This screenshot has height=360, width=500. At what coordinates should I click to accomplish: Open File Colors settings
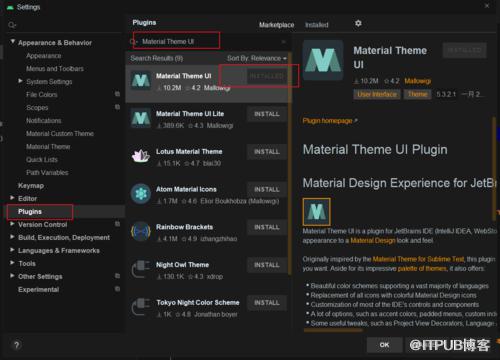(x=42, y=95)
